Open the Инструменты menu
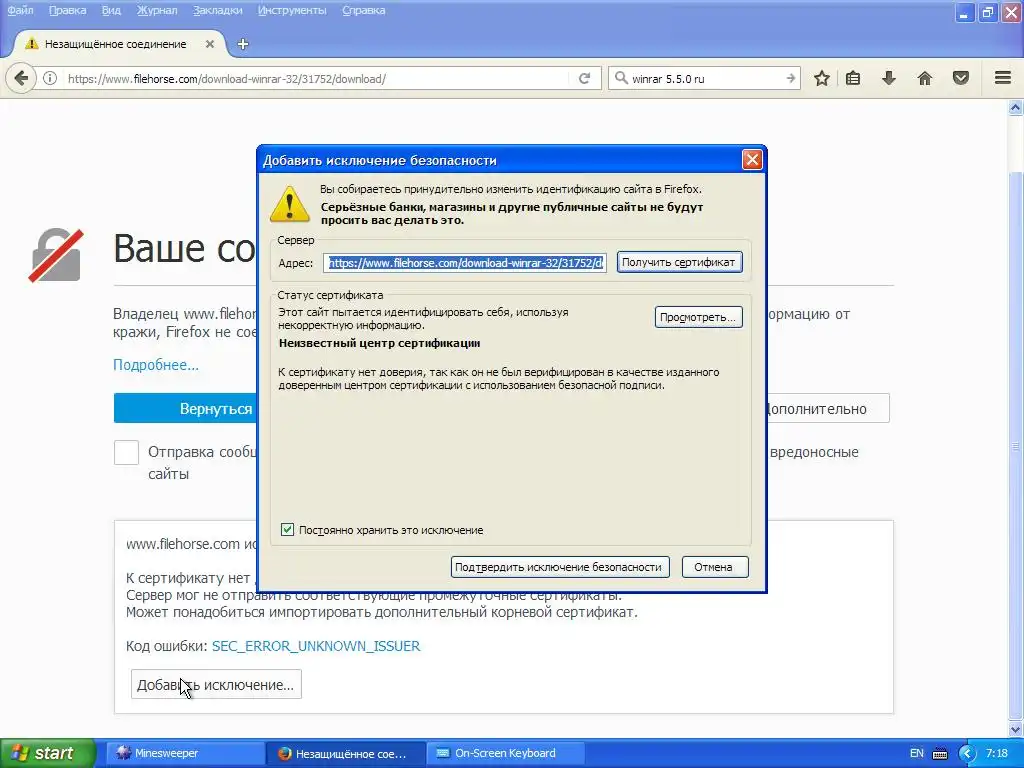 tap(292, 10)
